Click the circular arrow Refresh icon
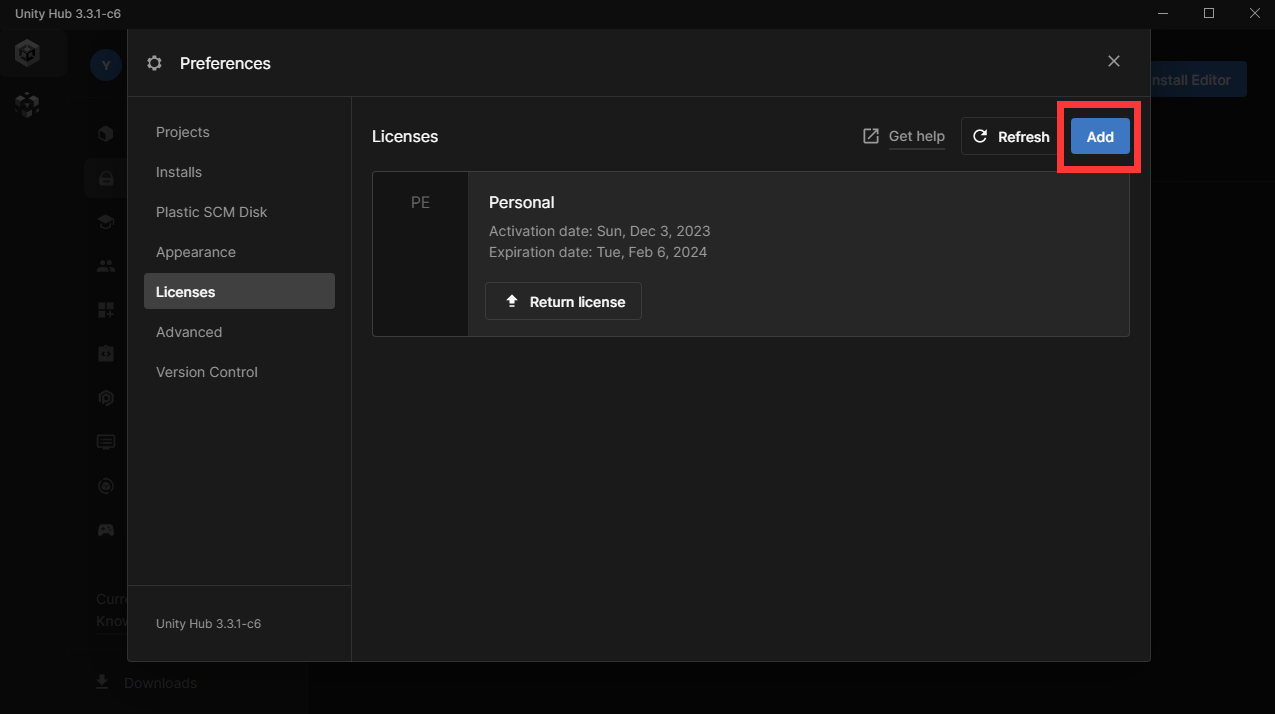Screen dimensions: 1275x714 click(x=980, y=137)
